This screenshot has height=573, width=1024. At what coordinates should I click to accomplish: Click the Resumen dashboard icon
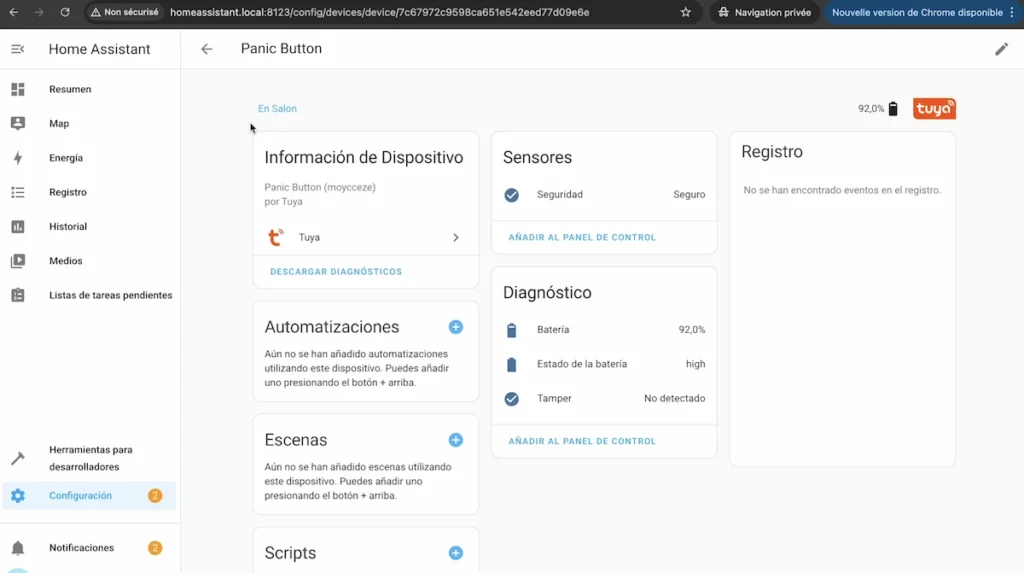tap(18, 89)
